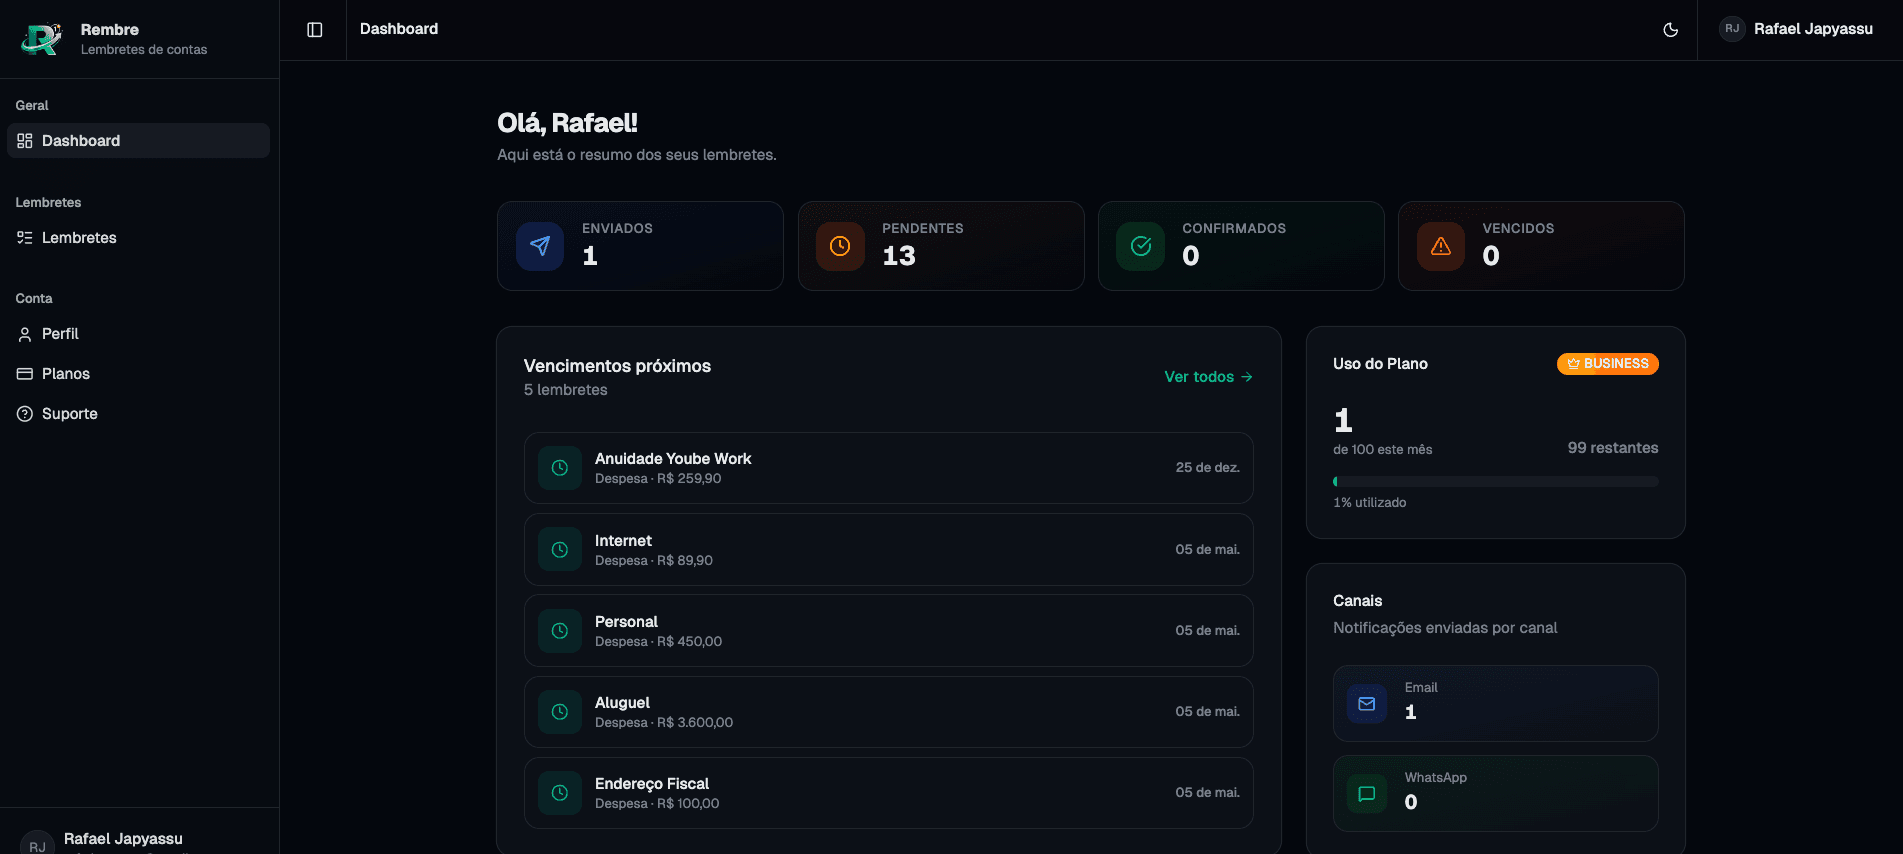Open Rafael Japyassu user menu in header

pyautogui.click(x=1797, y=29)
